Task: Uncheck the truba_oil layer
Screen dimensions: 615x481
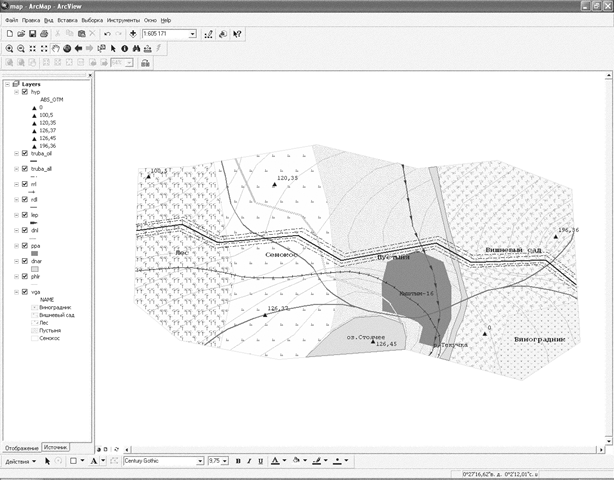Action: click(x=25, y=154)
